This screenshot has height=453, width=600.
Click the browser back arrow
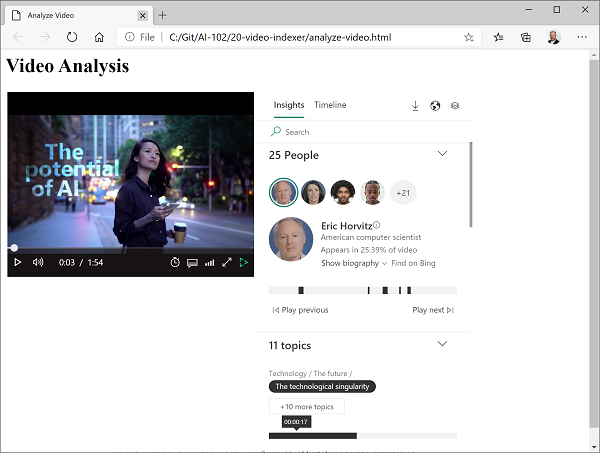[x=18, y=37]
